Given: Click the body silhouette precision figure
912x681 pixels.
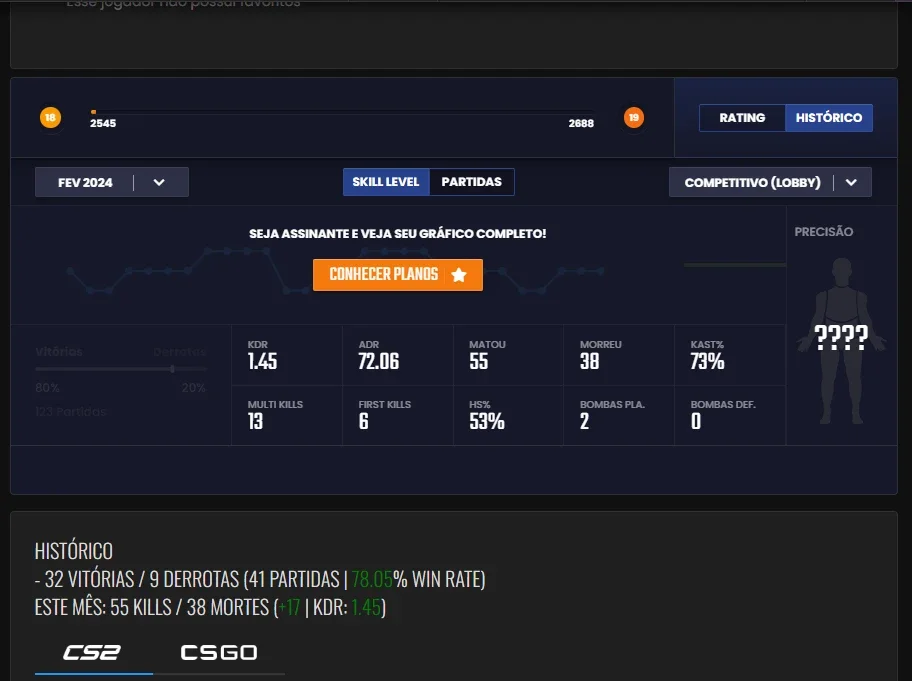Looking at the screenshot, I should (x=842, y=341).
